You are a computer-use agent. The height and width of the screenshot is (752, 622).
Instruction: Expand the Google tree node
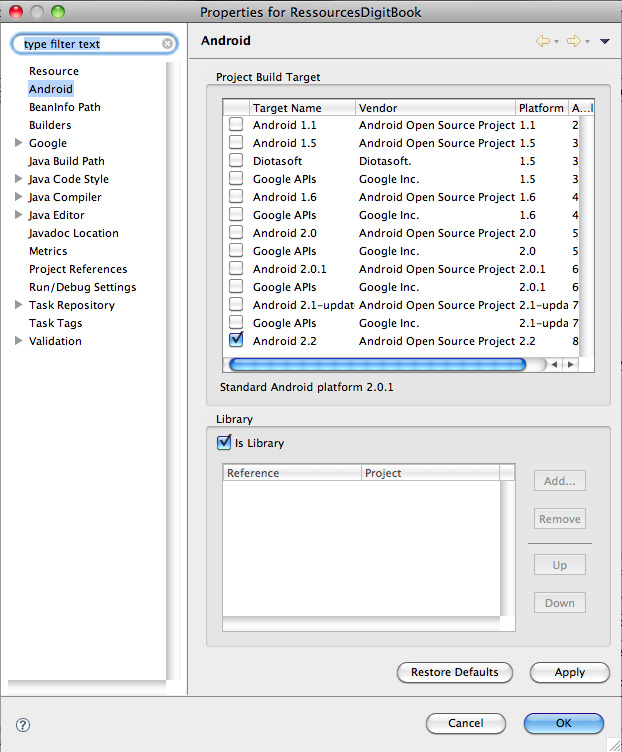point(19,143)
